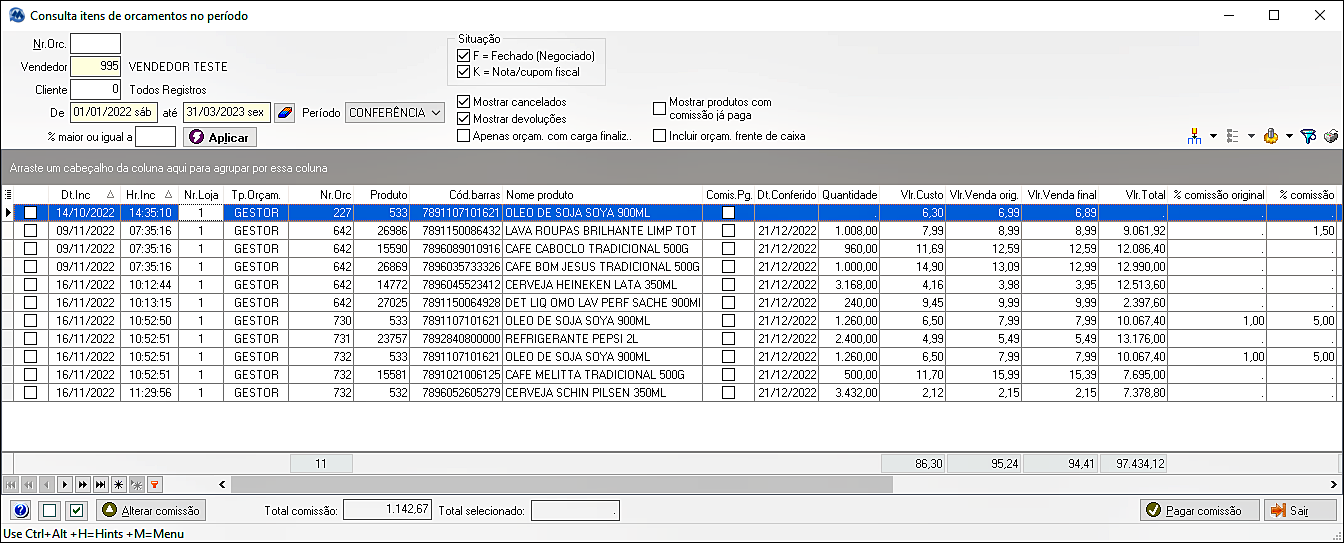Viewport: 1344px width, 543px height.
Task: Click the Aplicar button
Action: tap(220, 137)
